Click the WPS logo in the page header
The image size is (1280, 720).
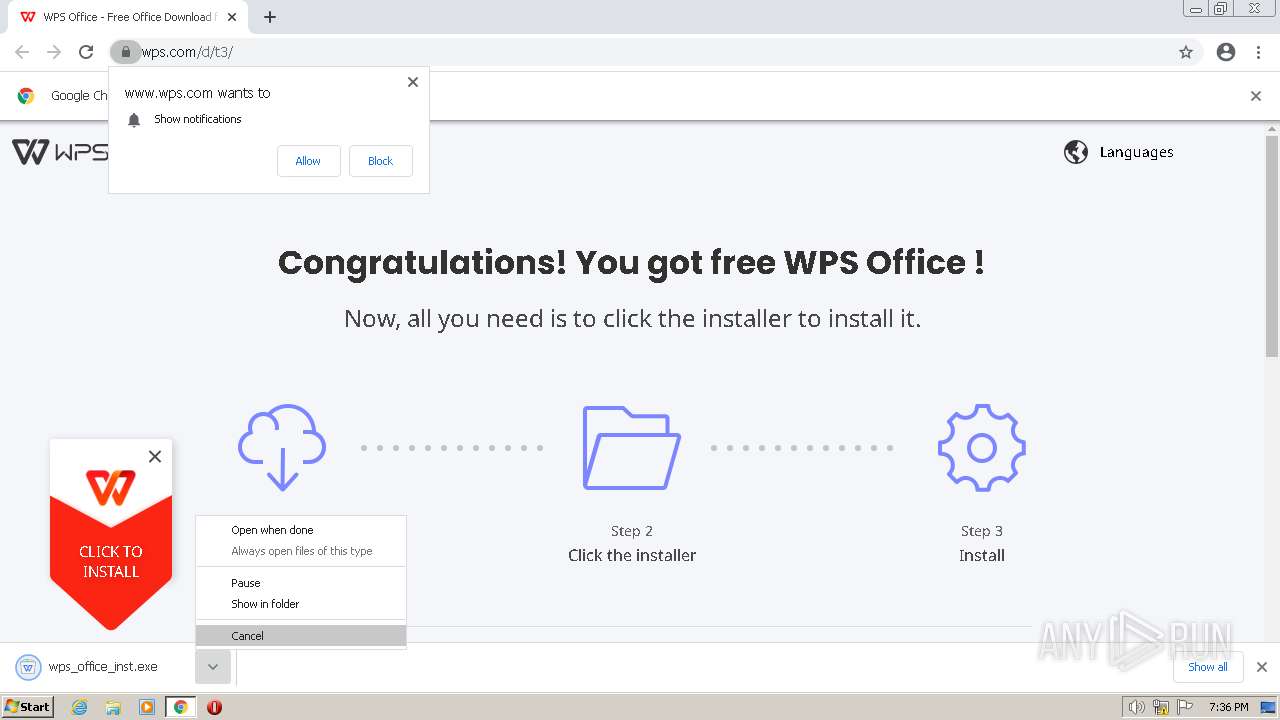click(60, 152)
